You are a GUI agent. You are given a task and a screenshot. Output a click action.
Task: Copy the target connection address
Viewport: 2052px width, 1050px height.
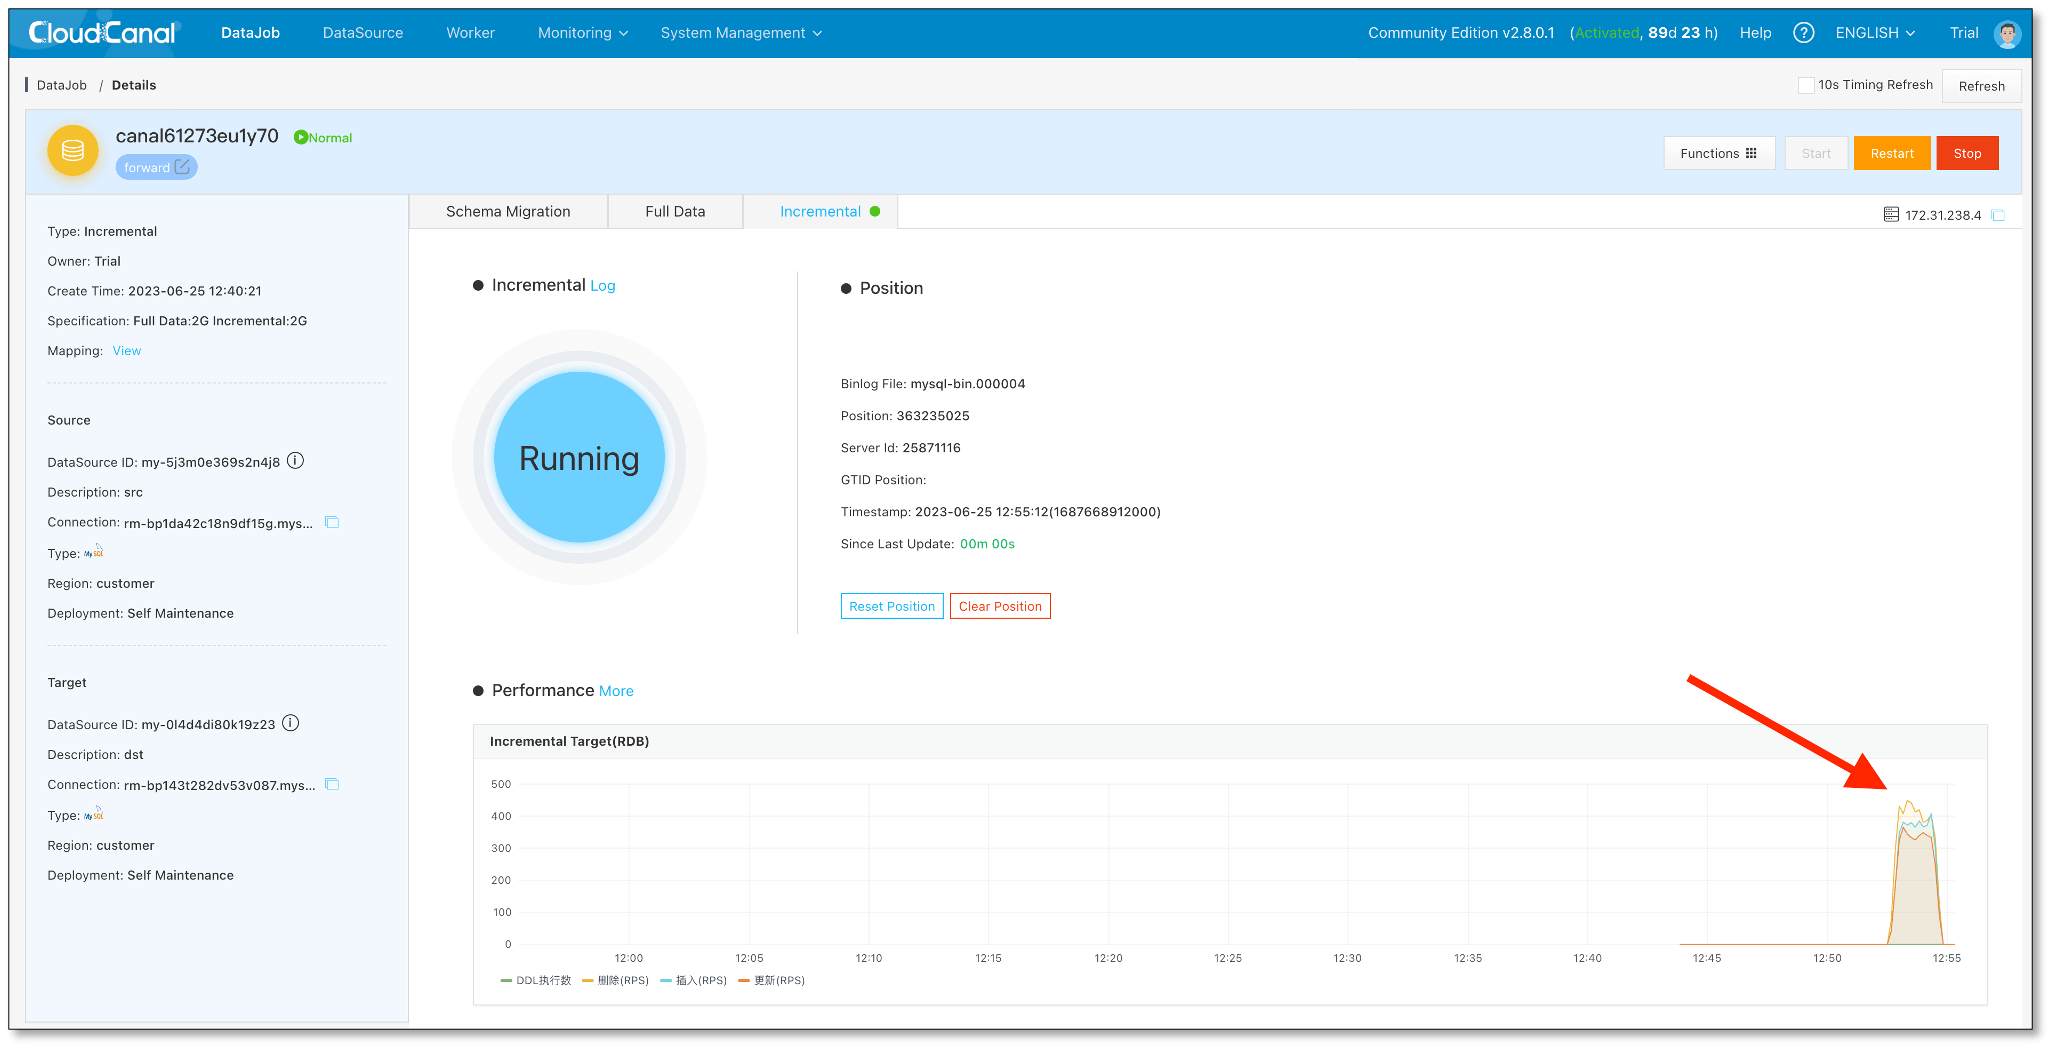click(x=332, y=784)
